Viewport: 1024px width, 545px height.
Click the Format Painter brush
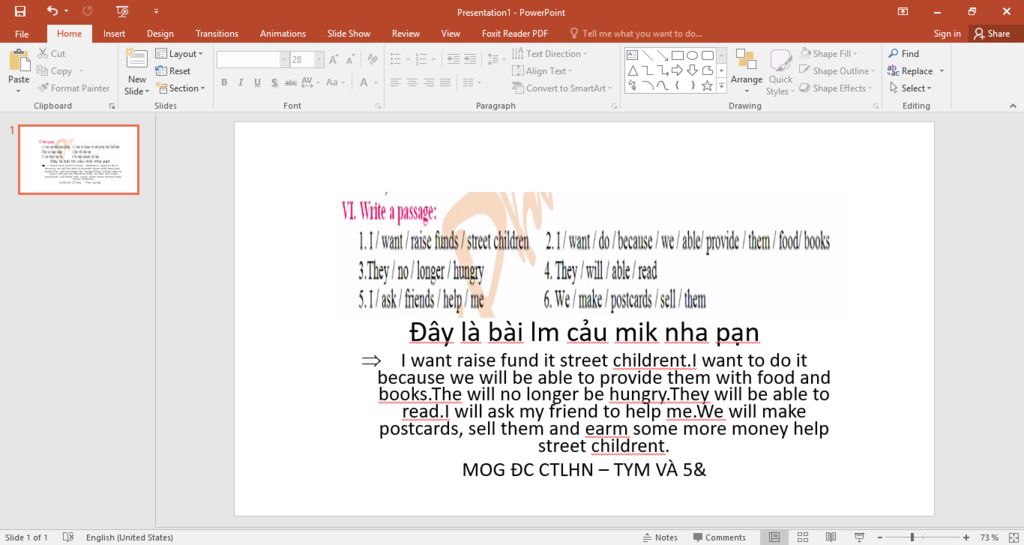[73, 88]
